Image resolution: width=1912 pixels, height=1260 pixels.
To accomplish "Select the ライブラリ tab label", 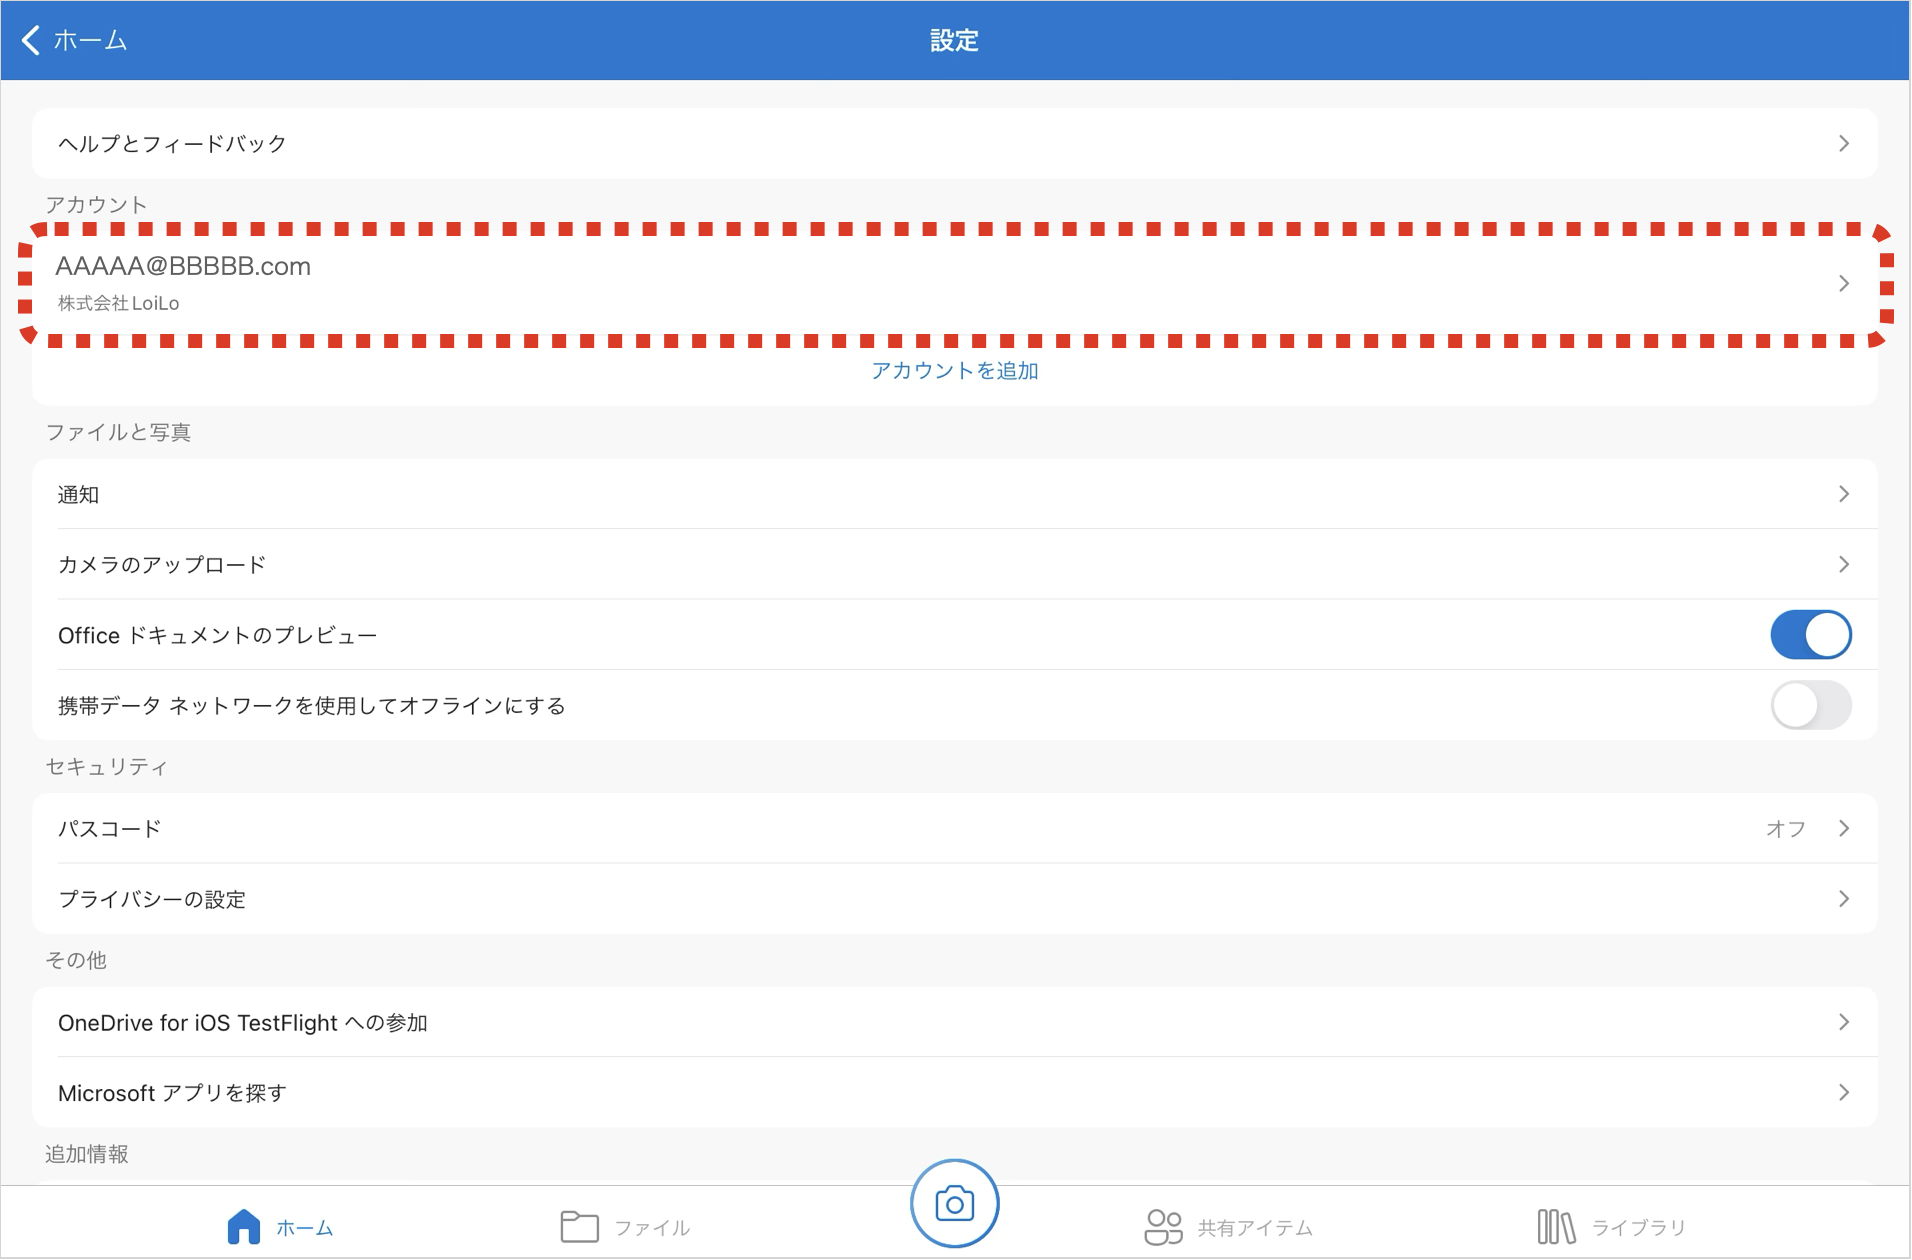I will pos(1638,1228).
